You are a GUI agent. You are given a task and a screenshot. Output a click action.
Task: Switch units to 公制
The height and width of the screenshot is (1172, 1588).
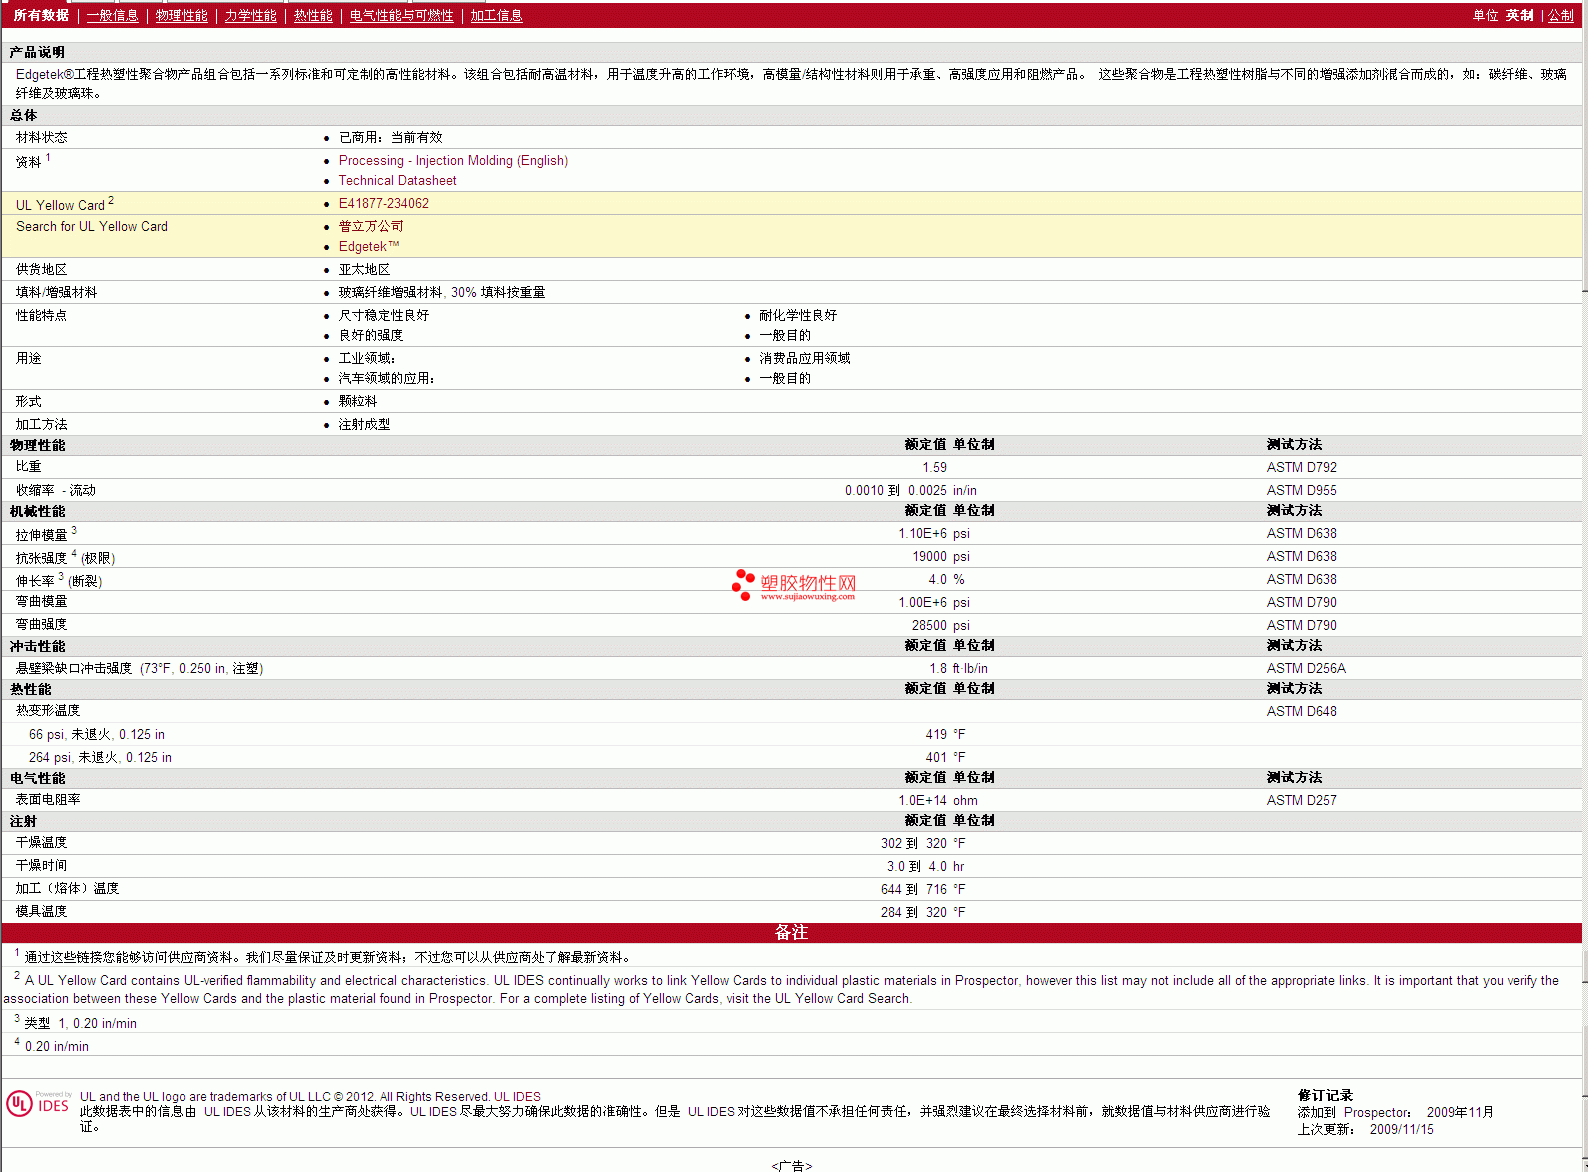pos(1560,16)
